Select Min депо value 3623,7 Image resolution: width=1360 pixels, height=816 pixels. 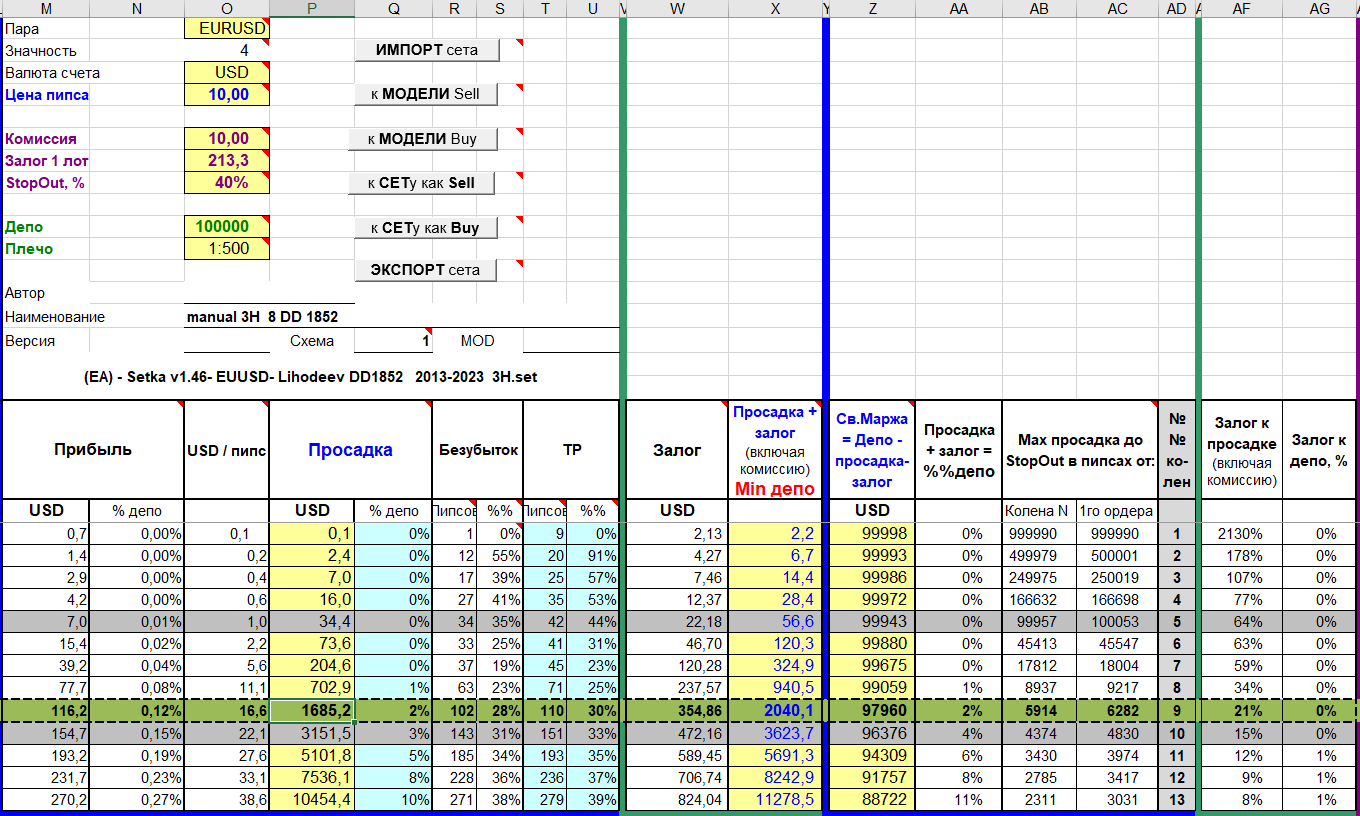pos(775,733)
